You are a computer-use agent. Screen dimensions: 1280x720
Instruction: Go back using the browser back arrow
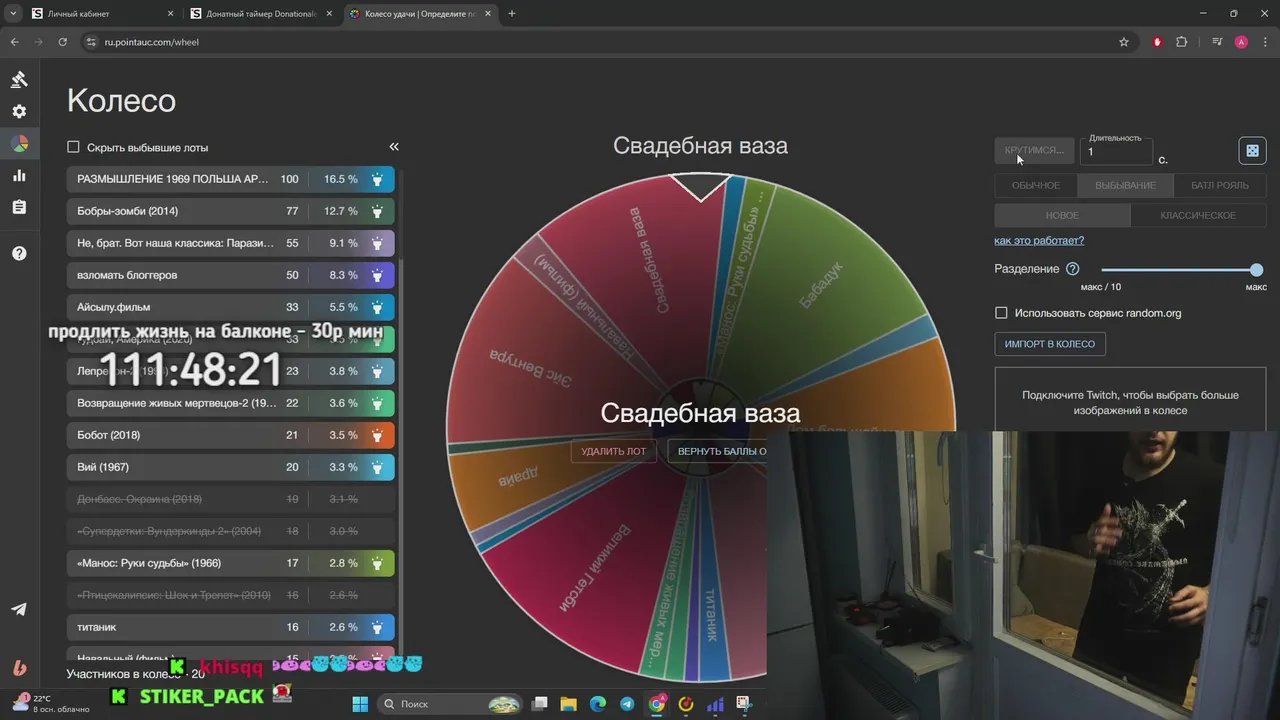click(x=15, y=42)
